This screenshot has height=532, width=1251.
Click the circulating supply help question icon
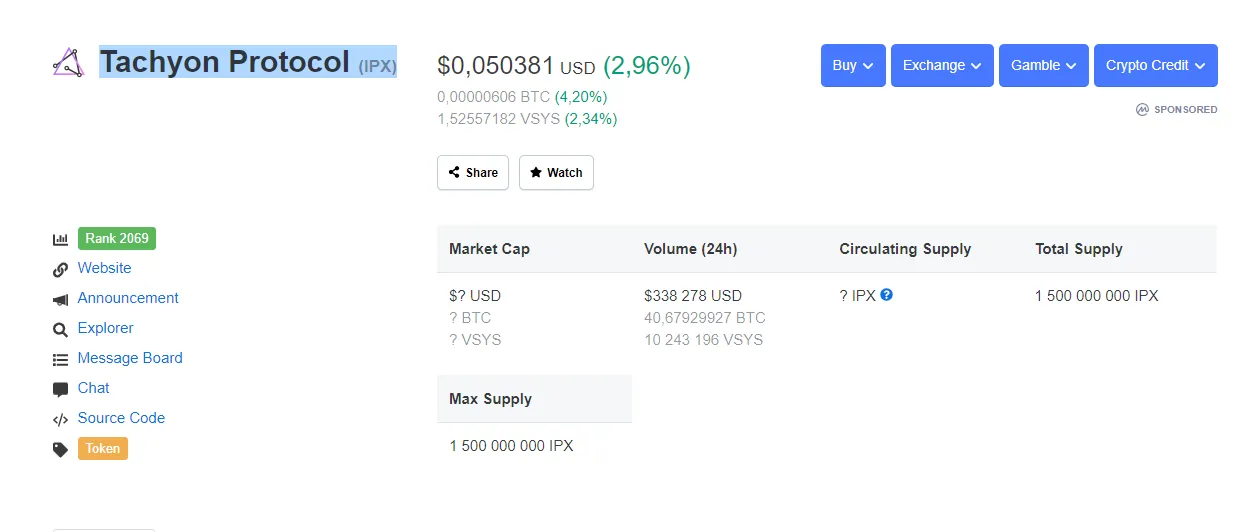click(x=886, y=295)
